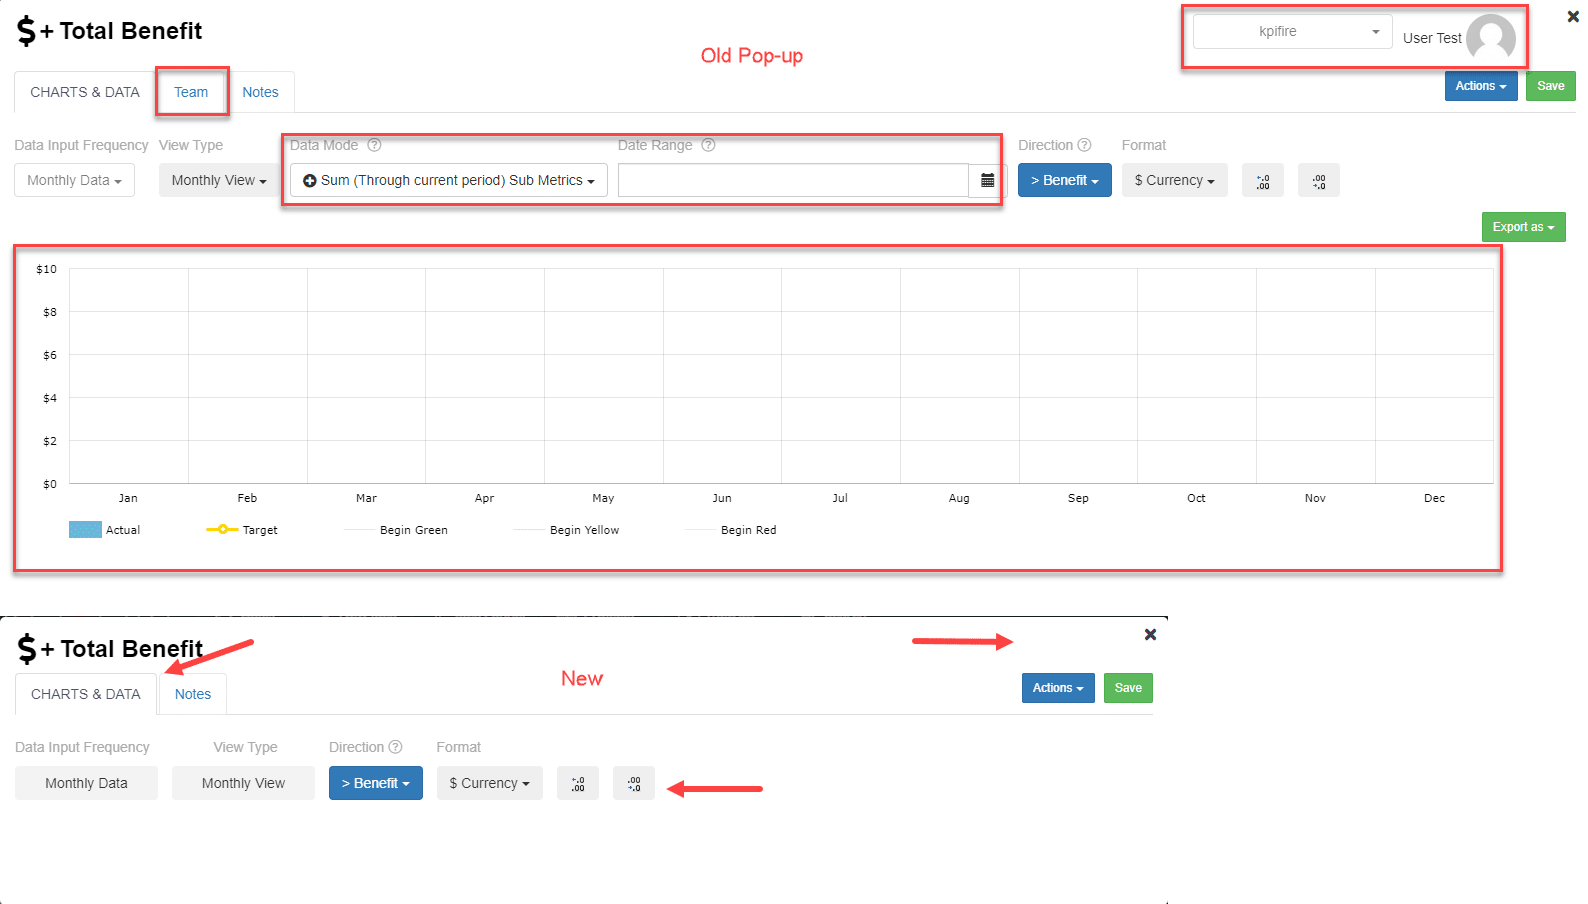Click the User Test avatar icon

[1490, 38]
